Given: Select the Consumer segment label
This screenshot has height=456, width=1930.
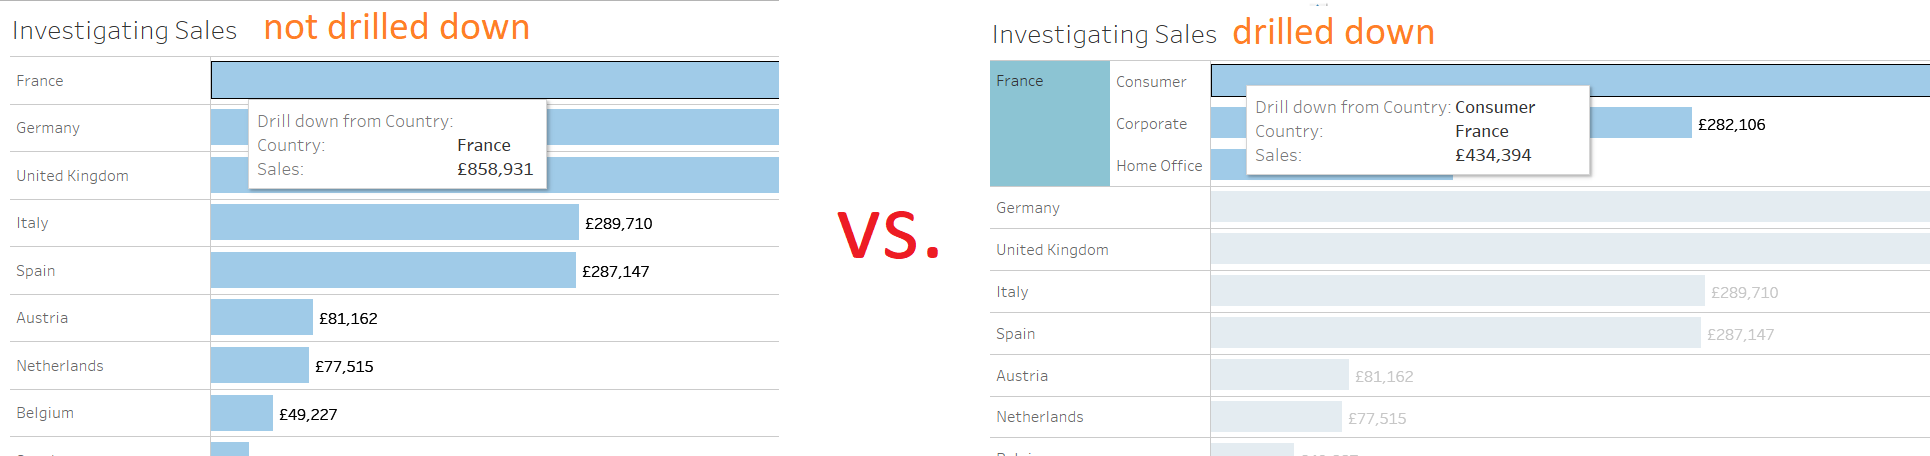Looking at the screenshot, I should [x=1151, y=82].
